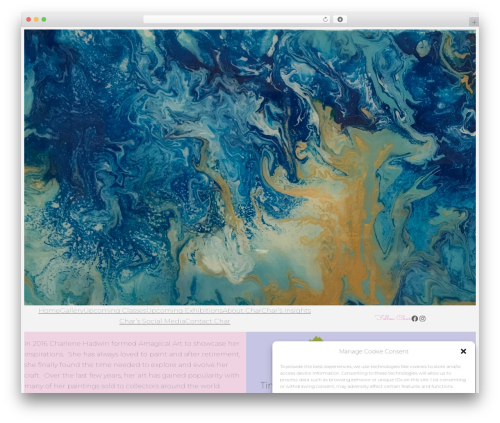Close the Manage Cookie Consent popup

[463, 351]
